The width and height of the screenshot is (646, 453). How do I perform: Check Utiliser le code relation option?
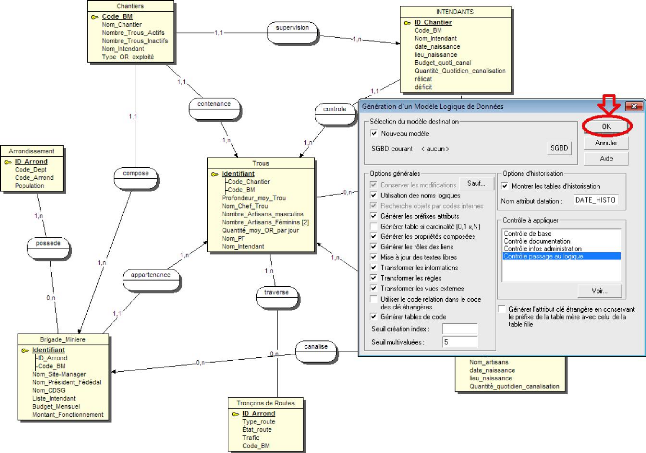click(375, 299)
